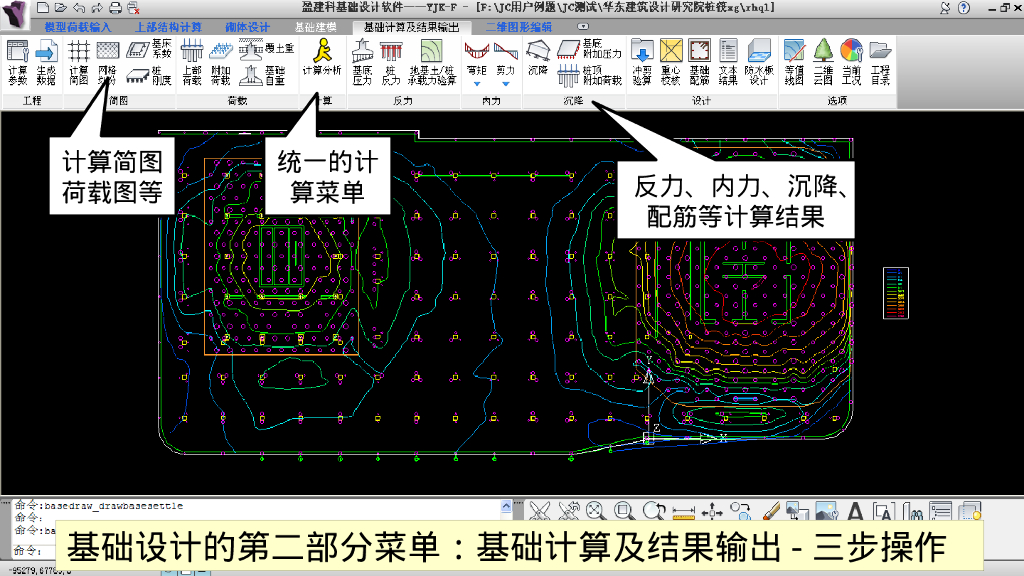Open 文本结果 text results
The height and width of the screenshot is (576, 1024).
coord(728,63)
